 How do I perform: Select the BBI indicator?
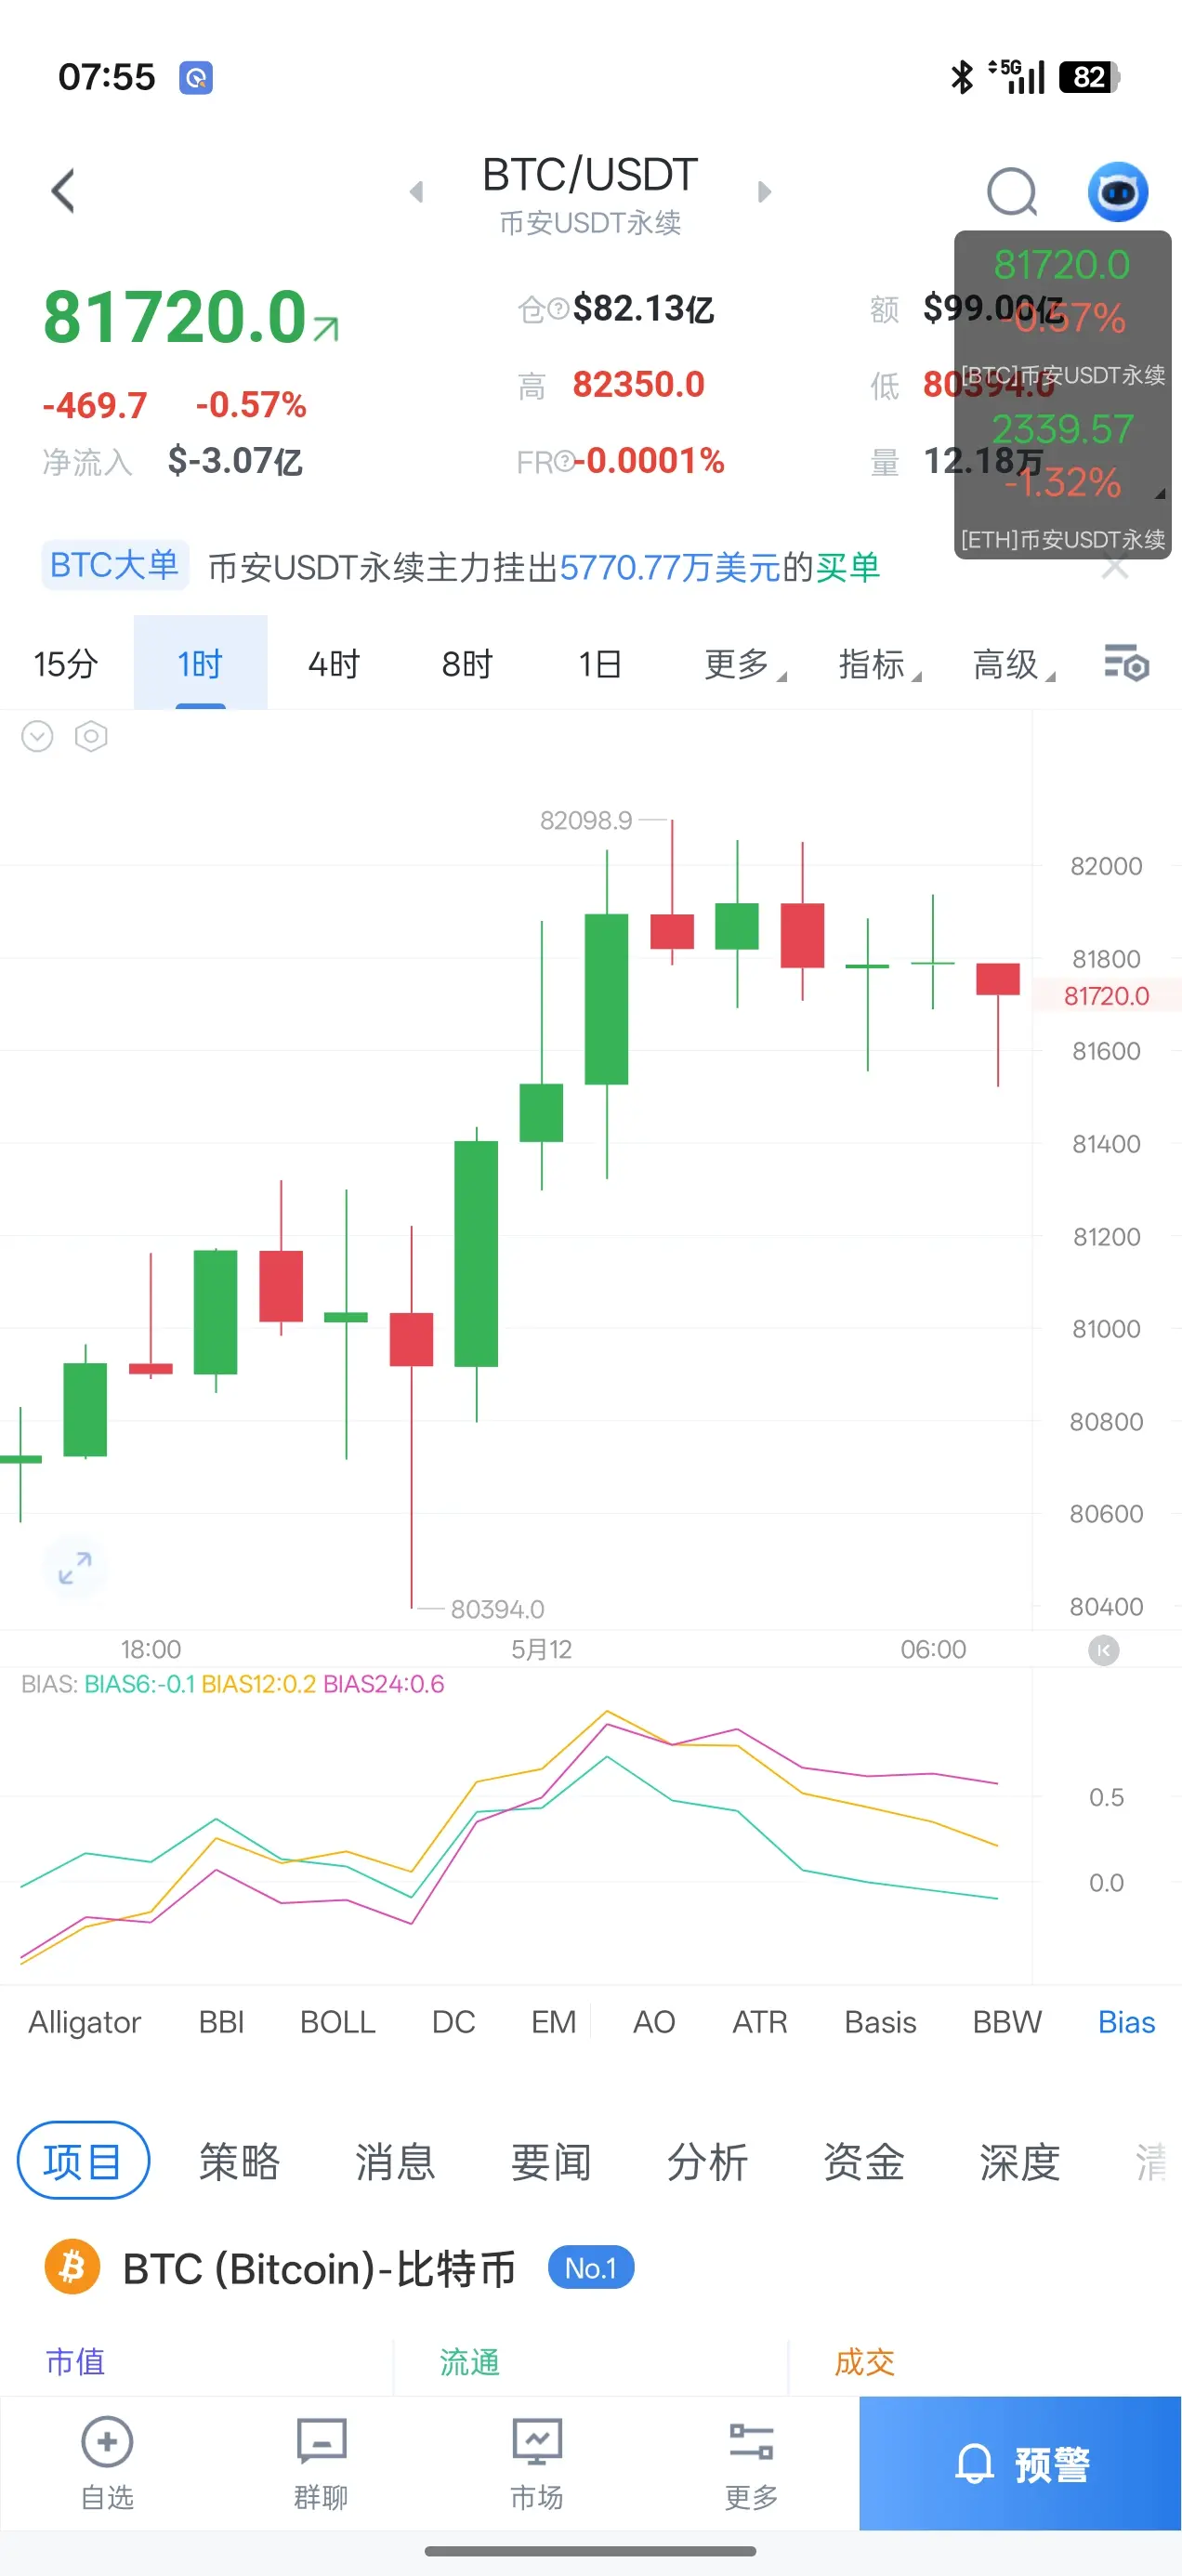(221, 2022)
